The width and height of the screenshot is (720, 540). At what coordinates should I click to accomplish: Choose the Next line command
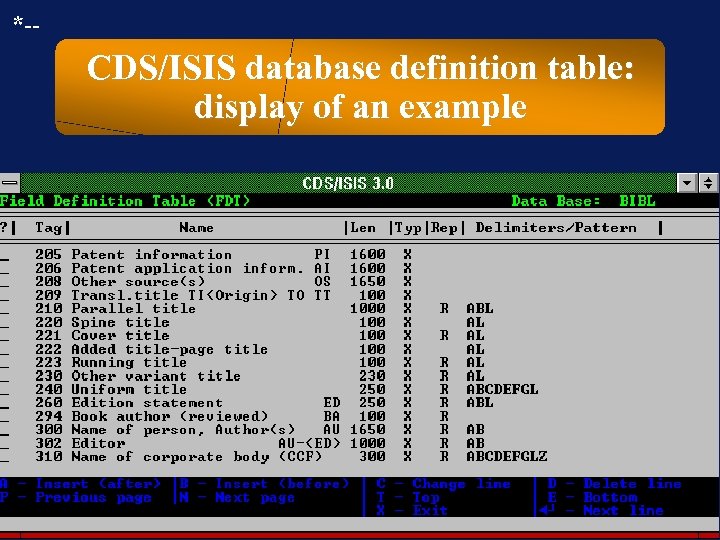point(601,510)
